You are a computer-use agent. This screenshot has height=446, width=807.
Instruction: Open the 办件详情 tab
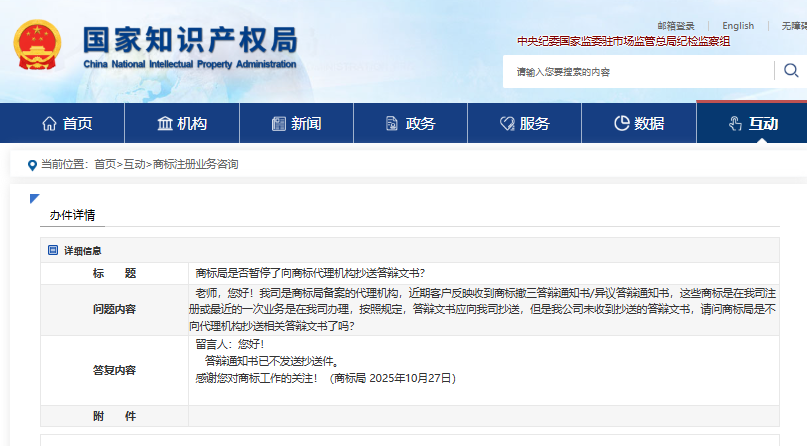pyautogui.click(x=73, y=215)
